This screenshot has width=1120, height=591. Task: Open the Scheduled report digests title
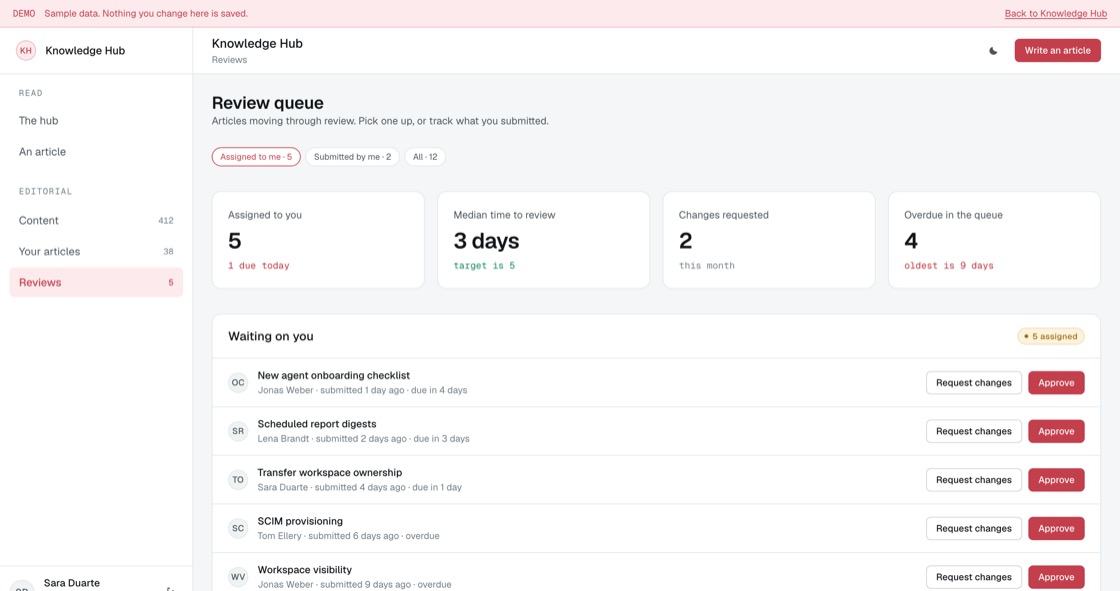(316, 424)
